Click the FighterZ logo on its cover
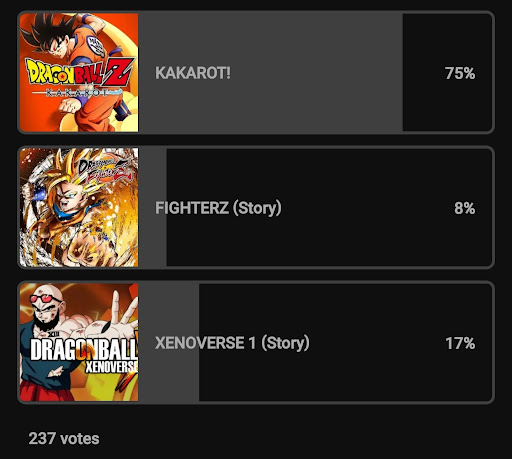The image size is (512, 459). [104, 170]
